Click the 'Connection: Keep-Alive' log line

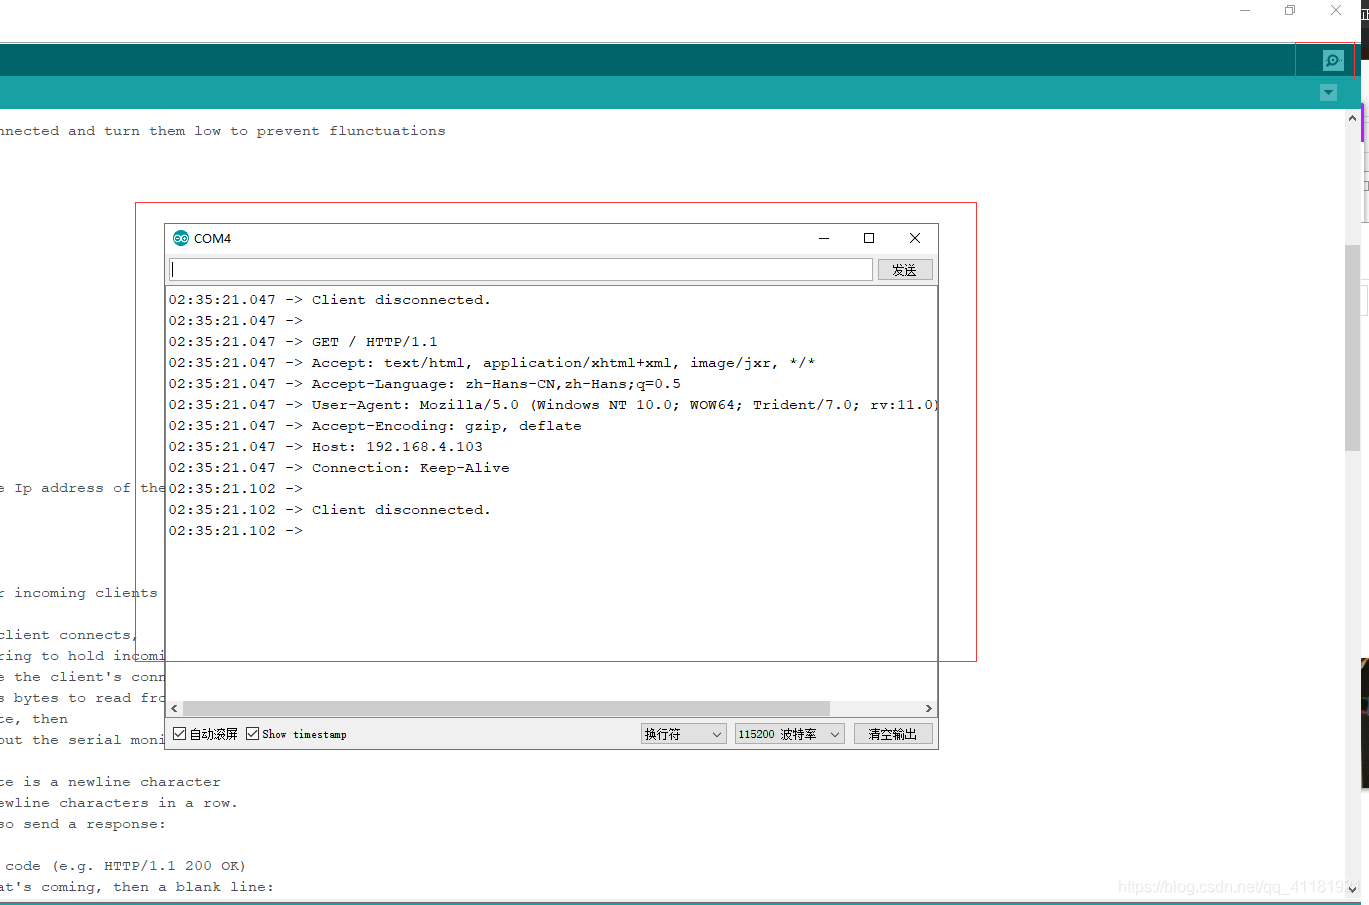click(x=339, y=468)
